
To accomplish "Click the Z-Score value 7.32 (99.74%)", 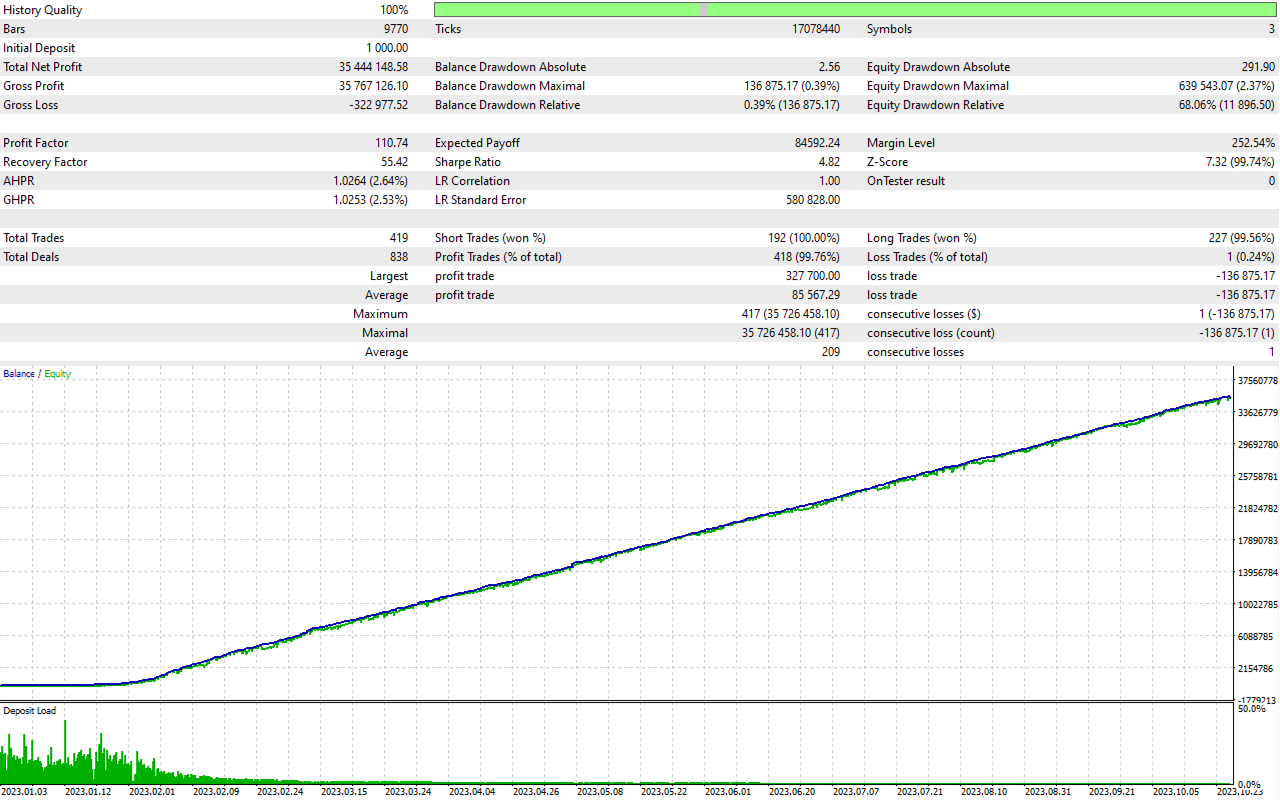I will pyautogui.click(x=1238, y=162).
